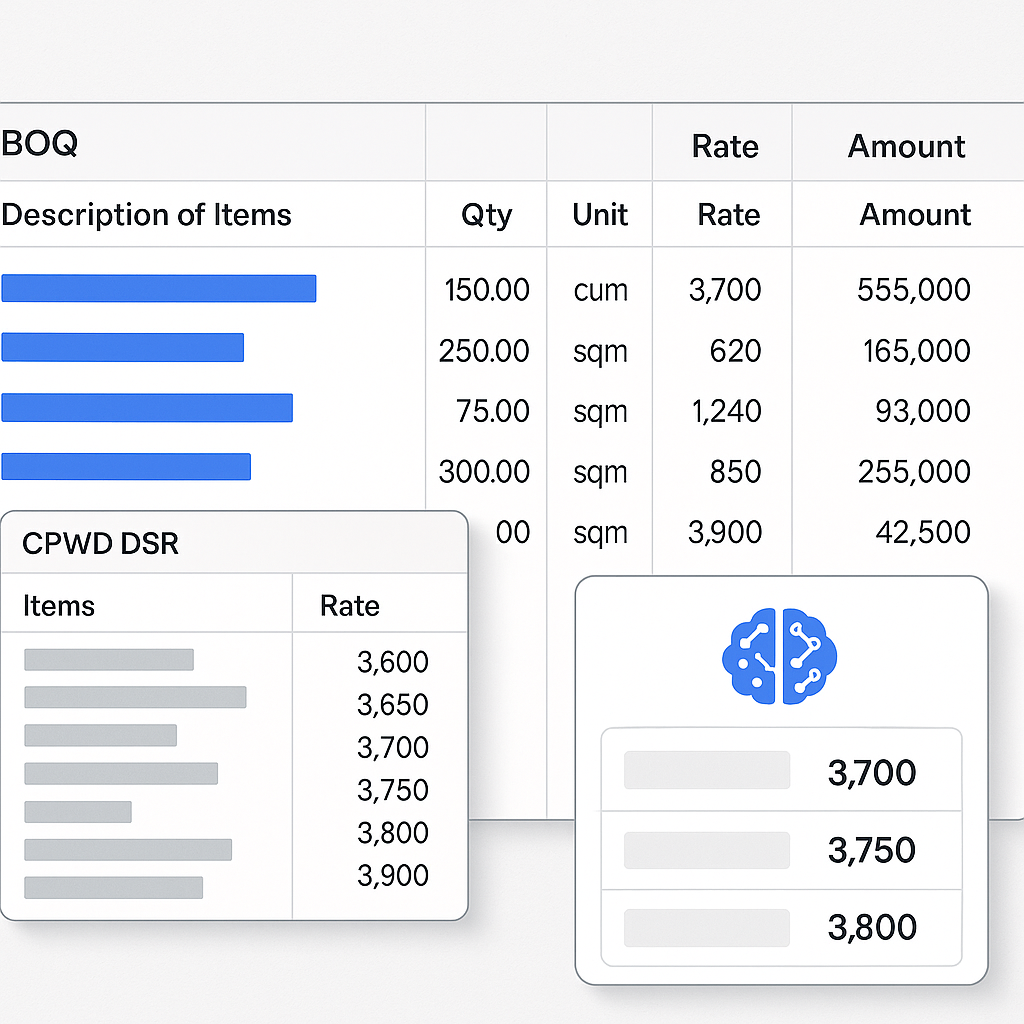This screenshot has width=1024, height=1024.
Task: Click the amount cell 165,000
Action: coord(917,351)
